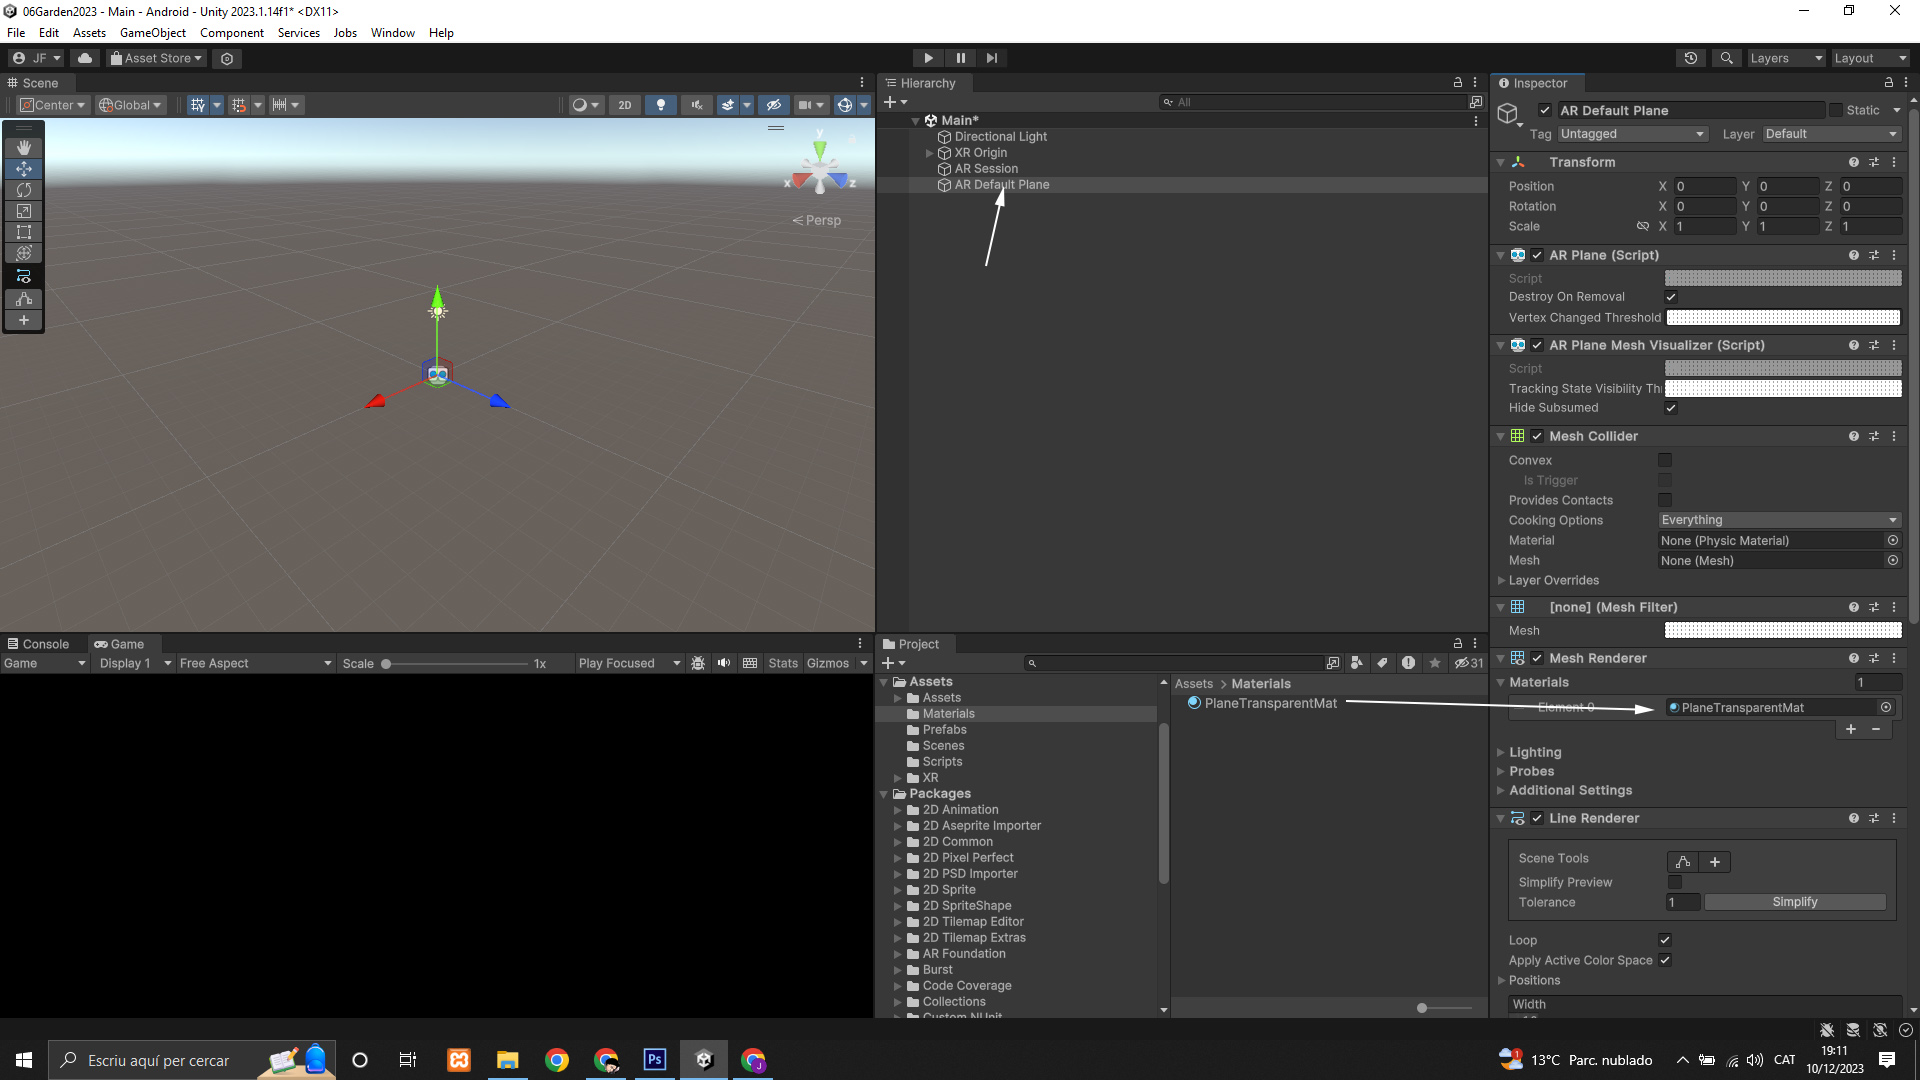Open Undo History icon
This screenshot has width=1920, height=1080.
[x=1691, y=58]
